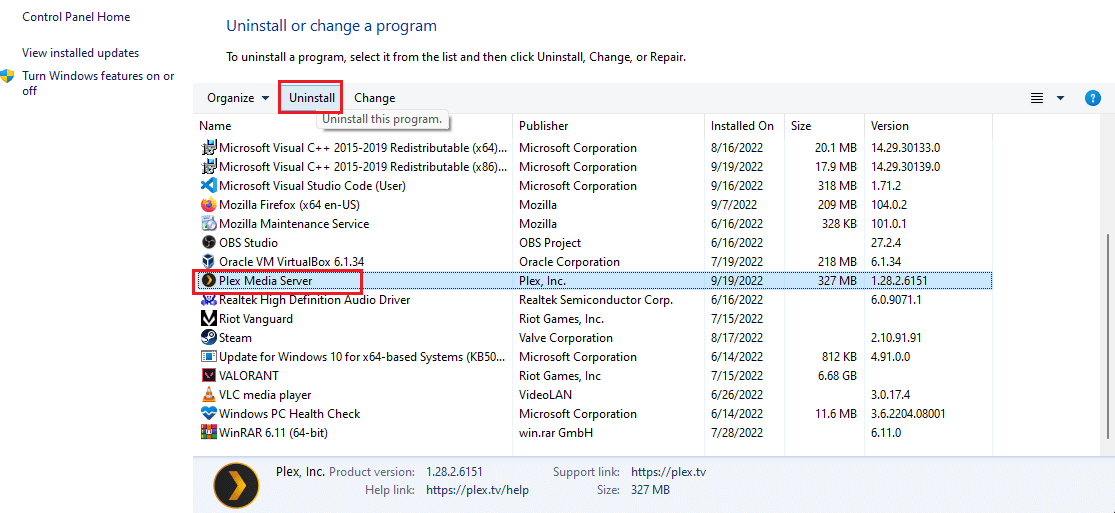This screenshot has height=513, width=1115.
Task: Select the Steam entry name
Action: tap(235, 337)
